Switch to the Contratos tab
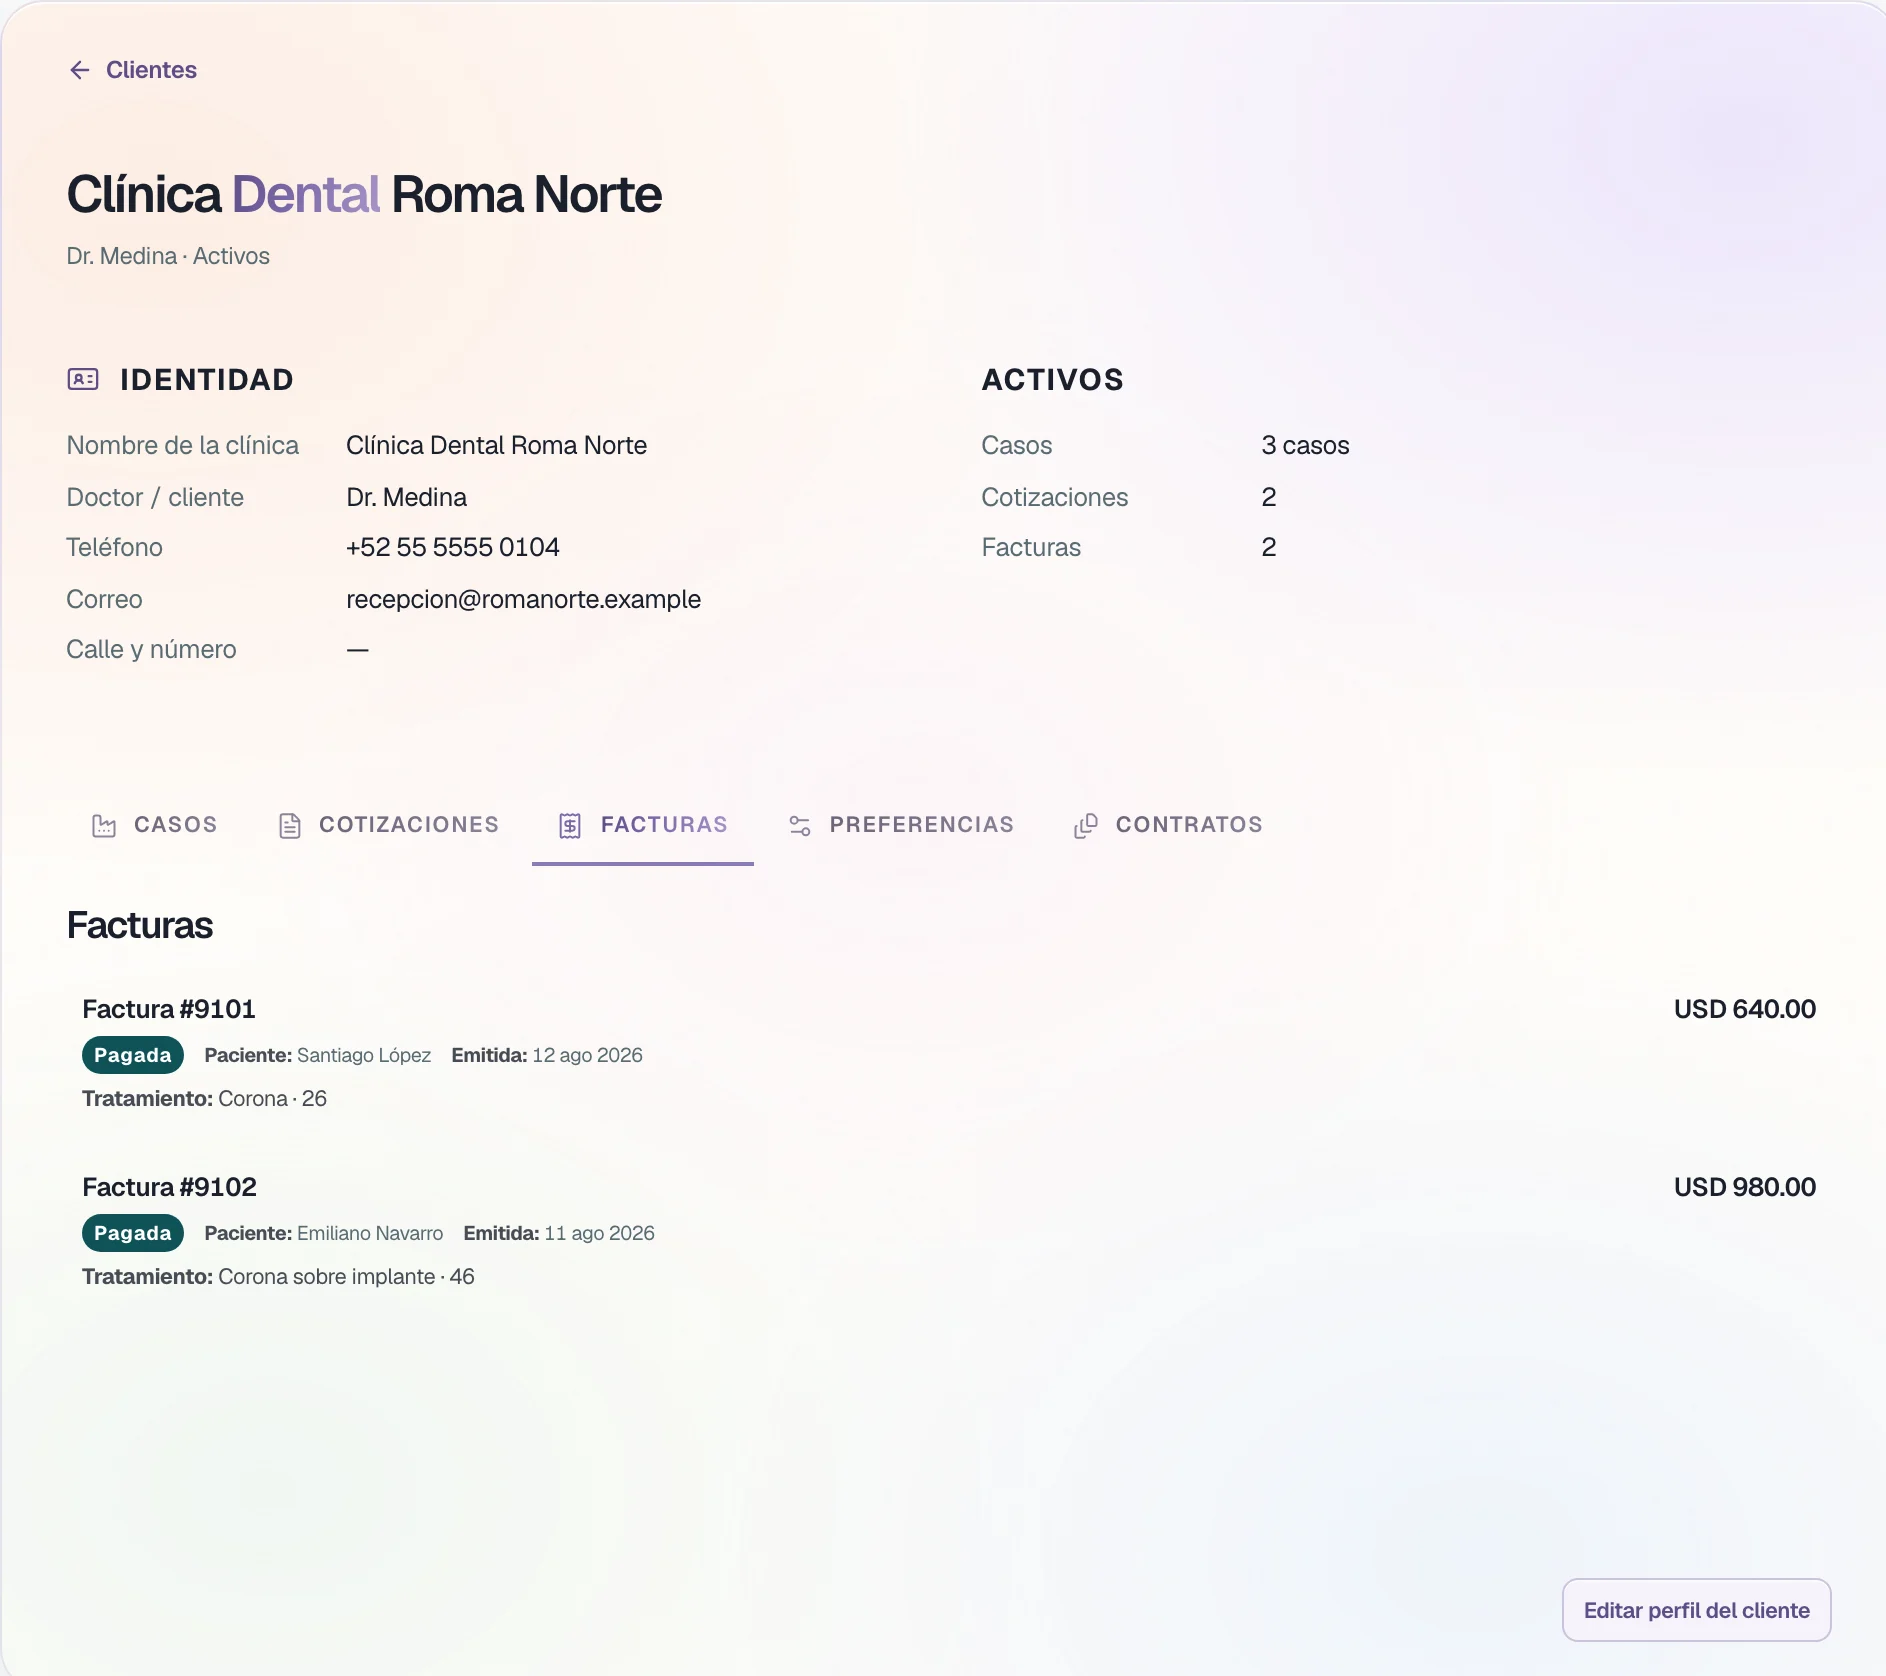The height and width of the screenshot is (1676, 1886). [x=1168, y=825]
